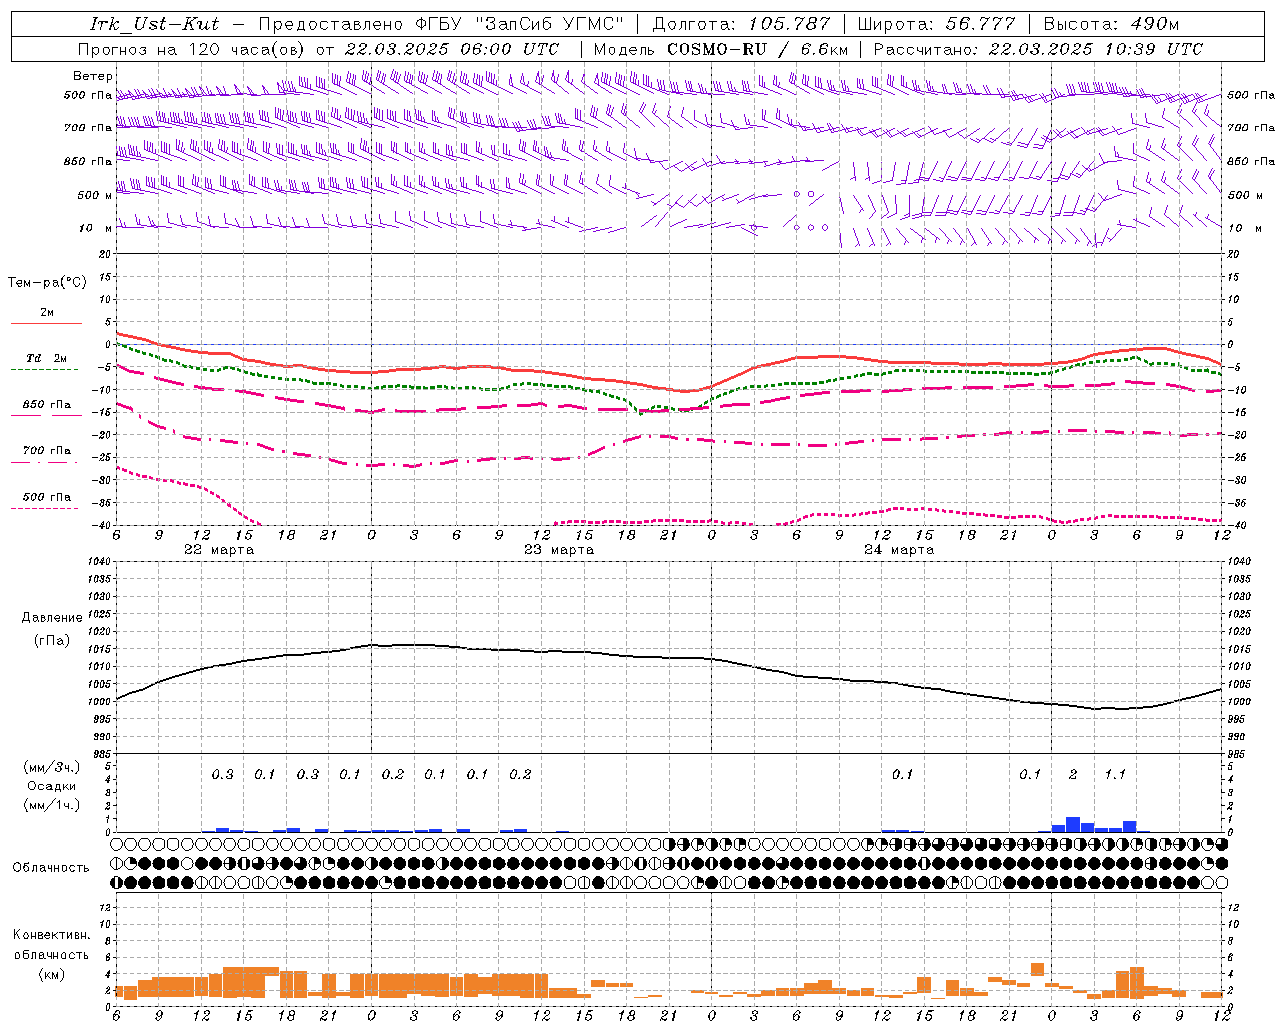
Task: Click the pressure panel title Давление
Action: [x=52, y=618]
